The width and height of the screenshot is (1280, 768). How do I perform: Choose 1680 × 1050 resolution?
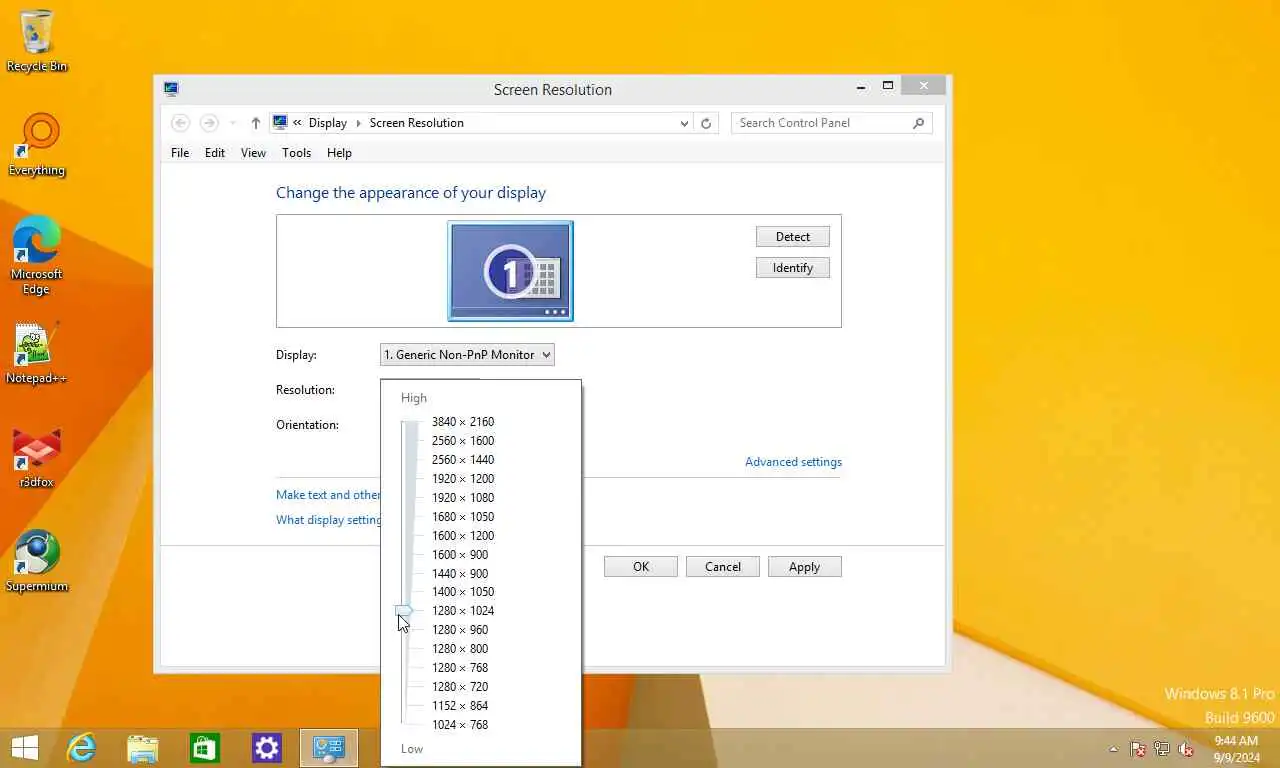463,517
